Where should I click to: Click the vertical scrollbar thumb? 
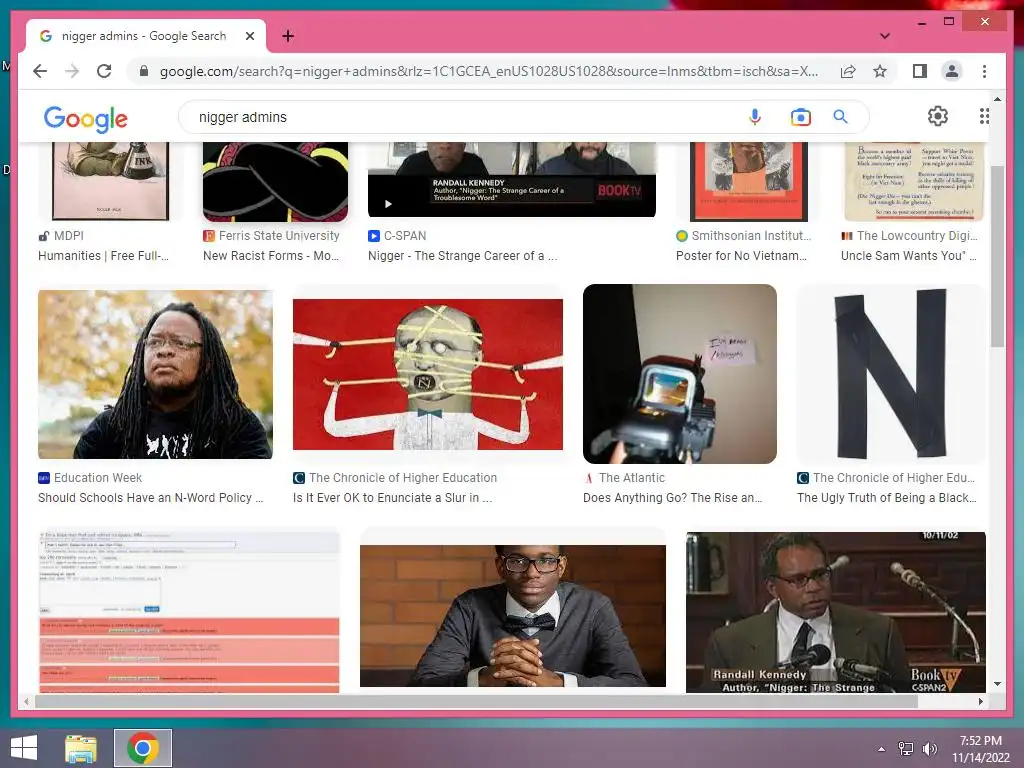tap(997, 256)
